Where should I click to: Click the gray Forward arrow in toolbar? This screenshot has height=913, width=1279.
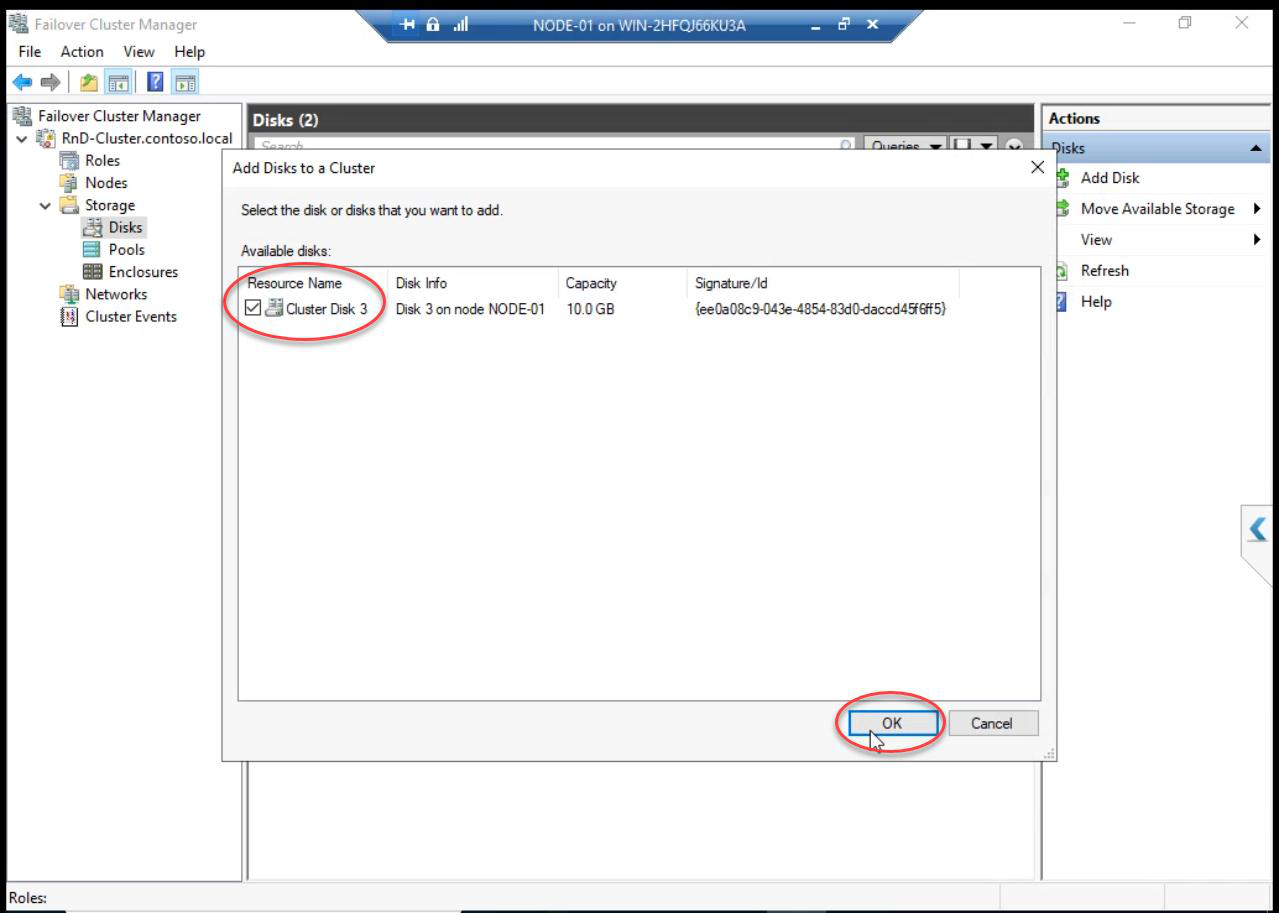(50, 82)
